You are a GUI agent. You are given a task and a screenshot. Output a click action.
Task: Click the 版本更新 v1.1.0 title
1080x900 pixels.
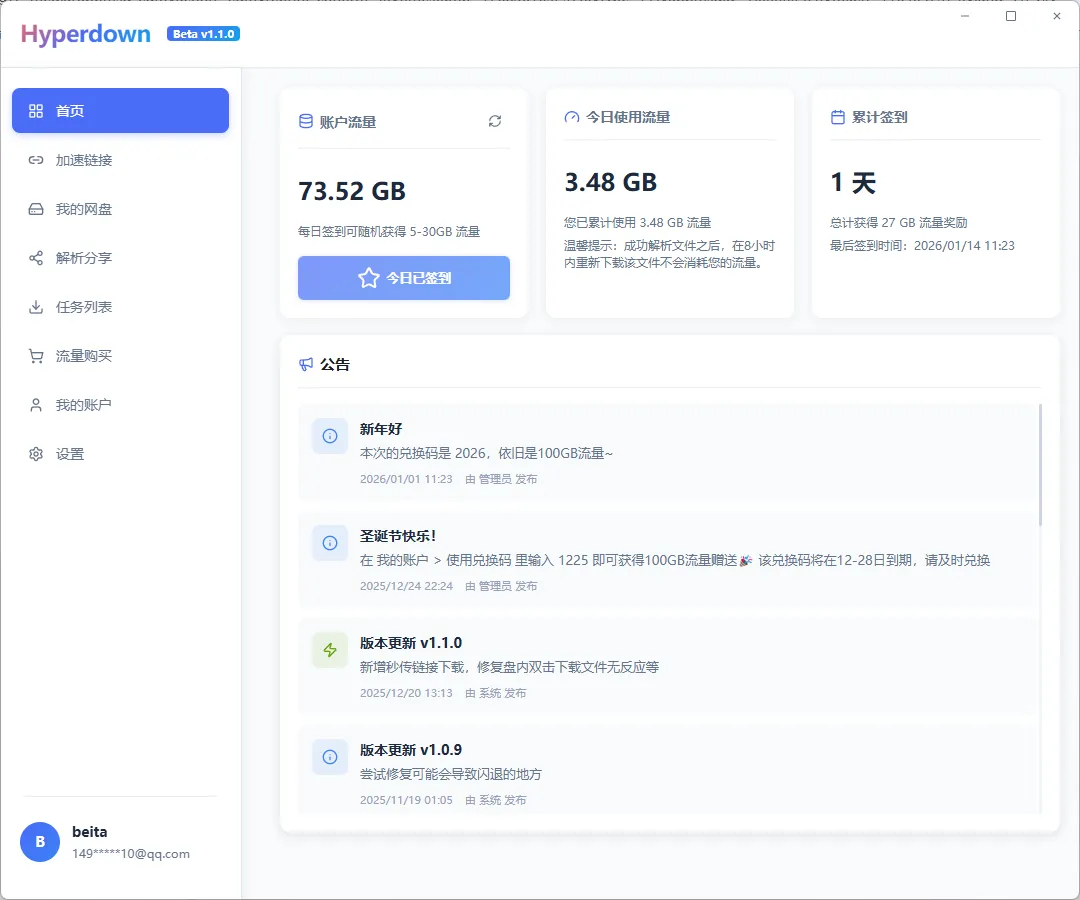(x=411, y=643)
